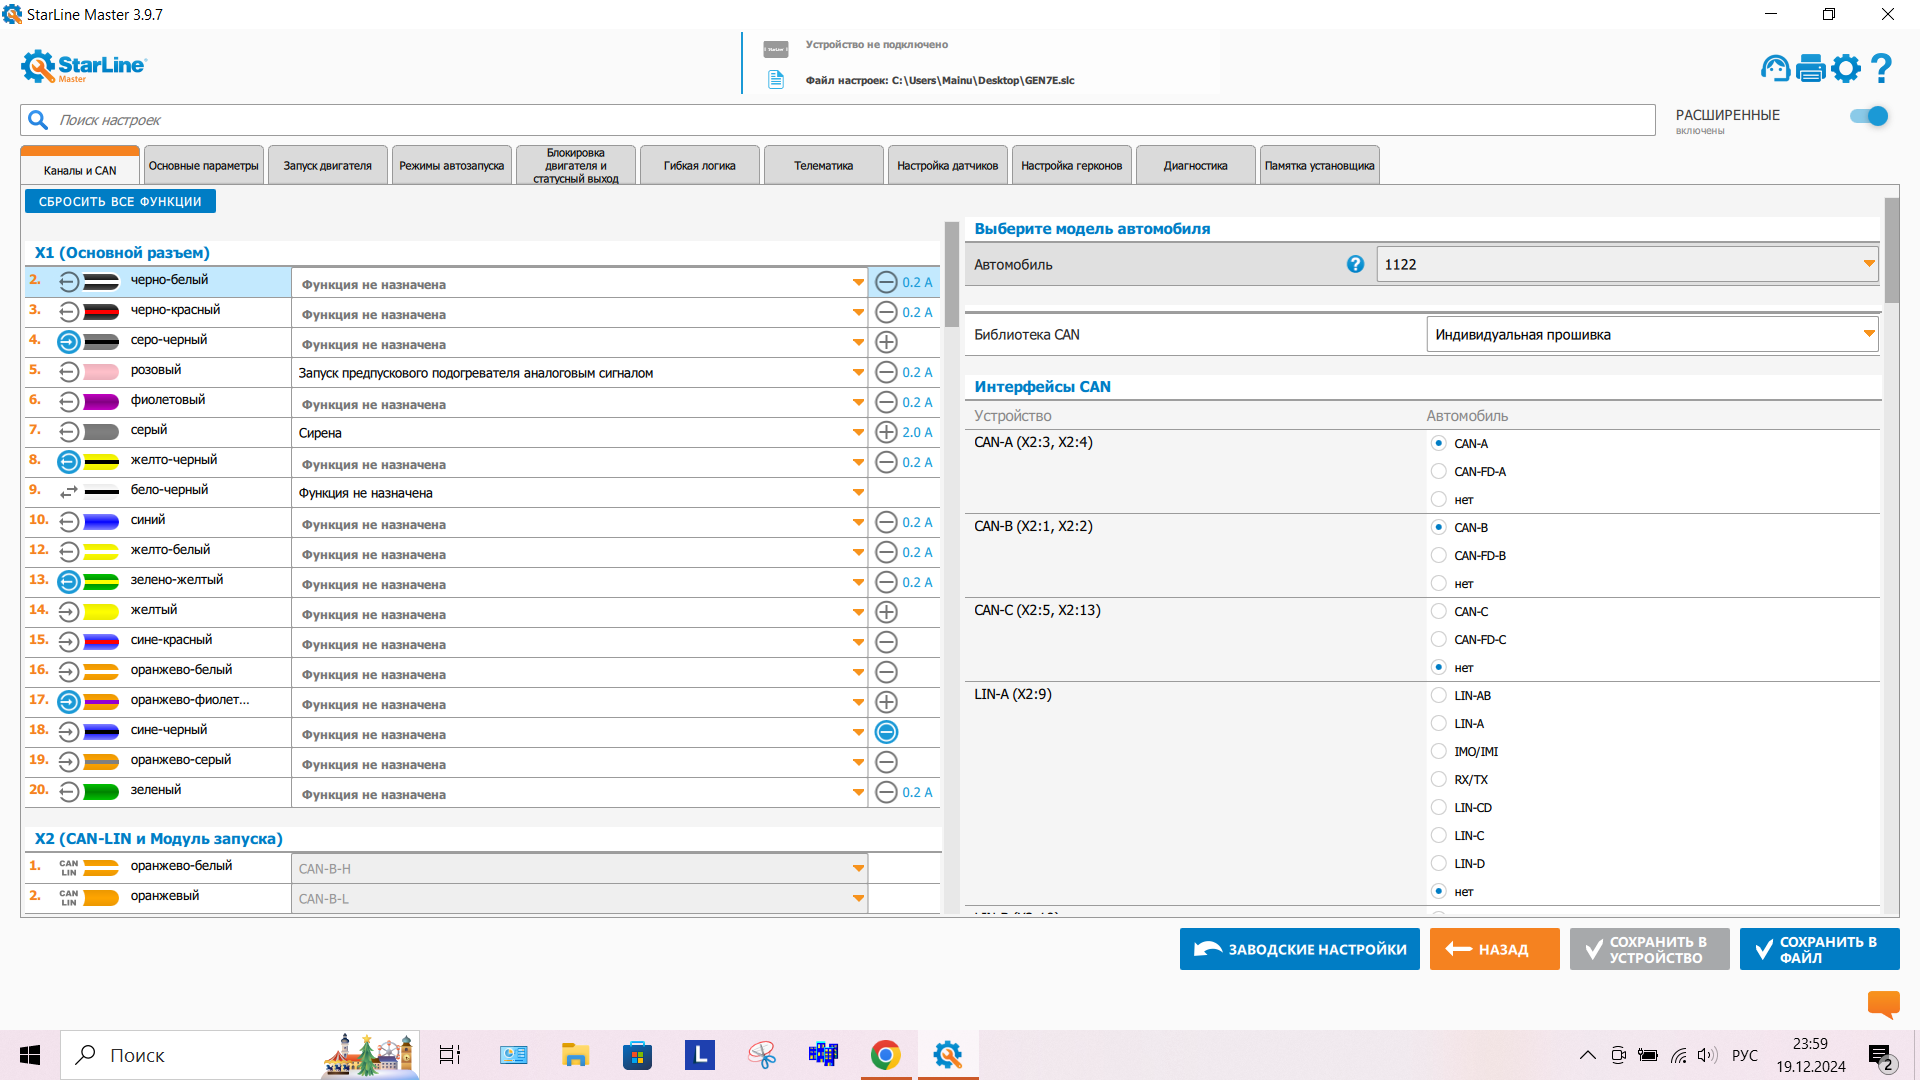
Task: Select RX/TX radio option
Action: [1439, 779]
